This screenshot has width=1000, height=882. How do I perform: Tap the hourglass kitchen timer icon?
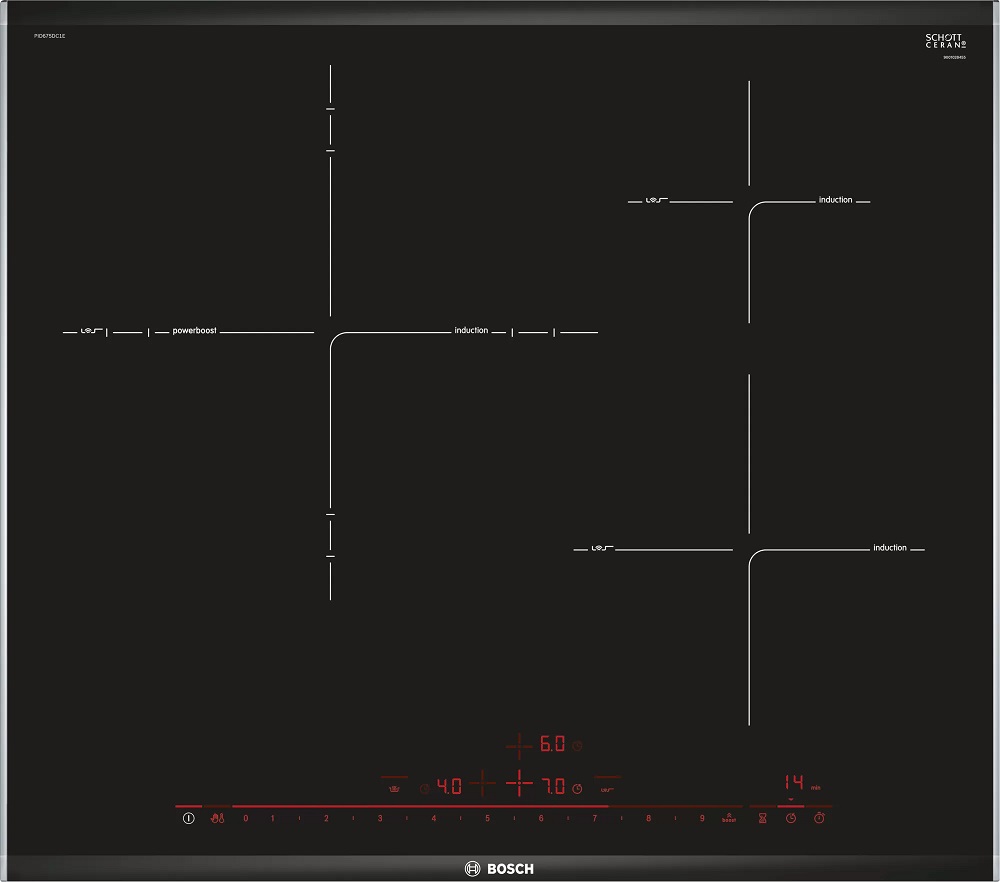(x=762, y=819)
